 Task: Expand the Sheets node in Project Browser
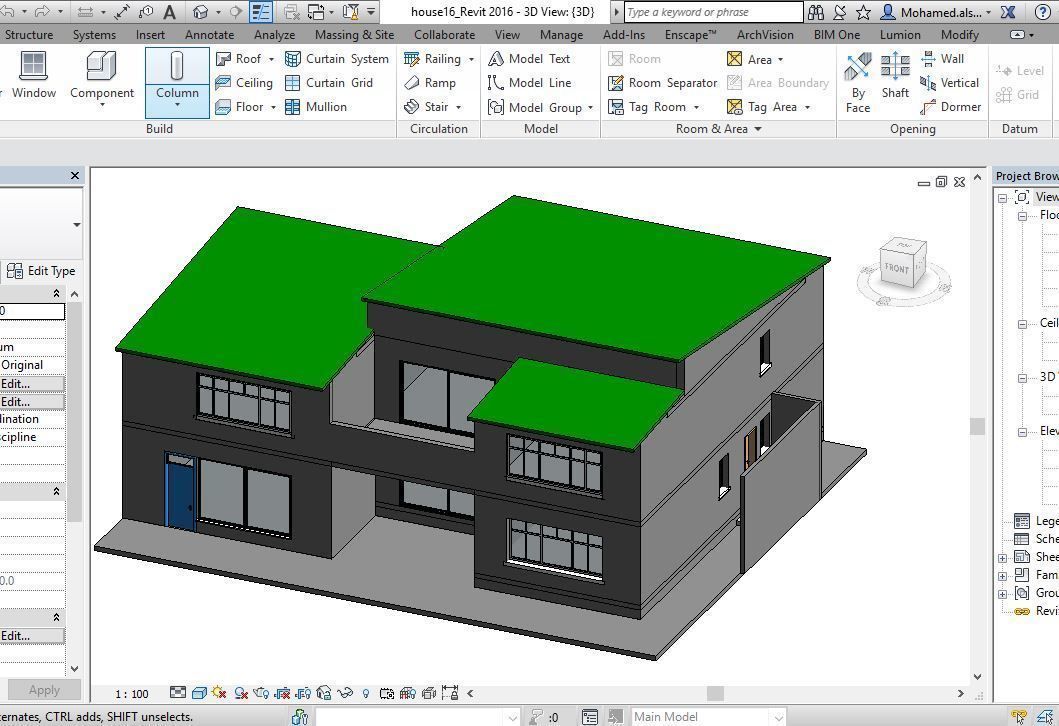point(1003,558)
